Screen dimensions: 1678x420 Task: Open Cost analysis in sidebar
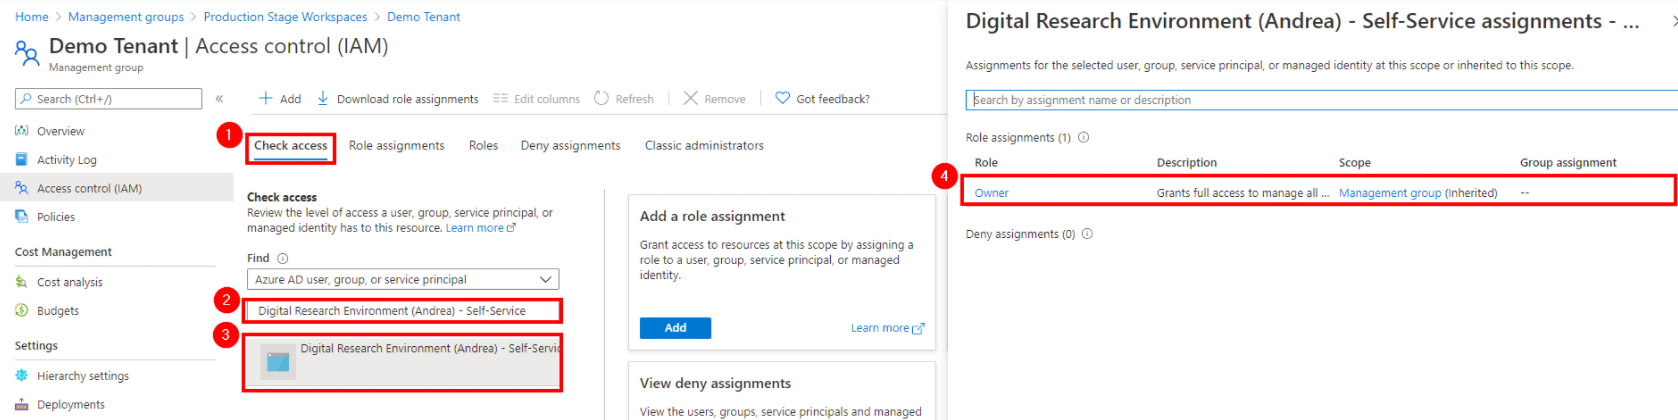pos(70,282)
